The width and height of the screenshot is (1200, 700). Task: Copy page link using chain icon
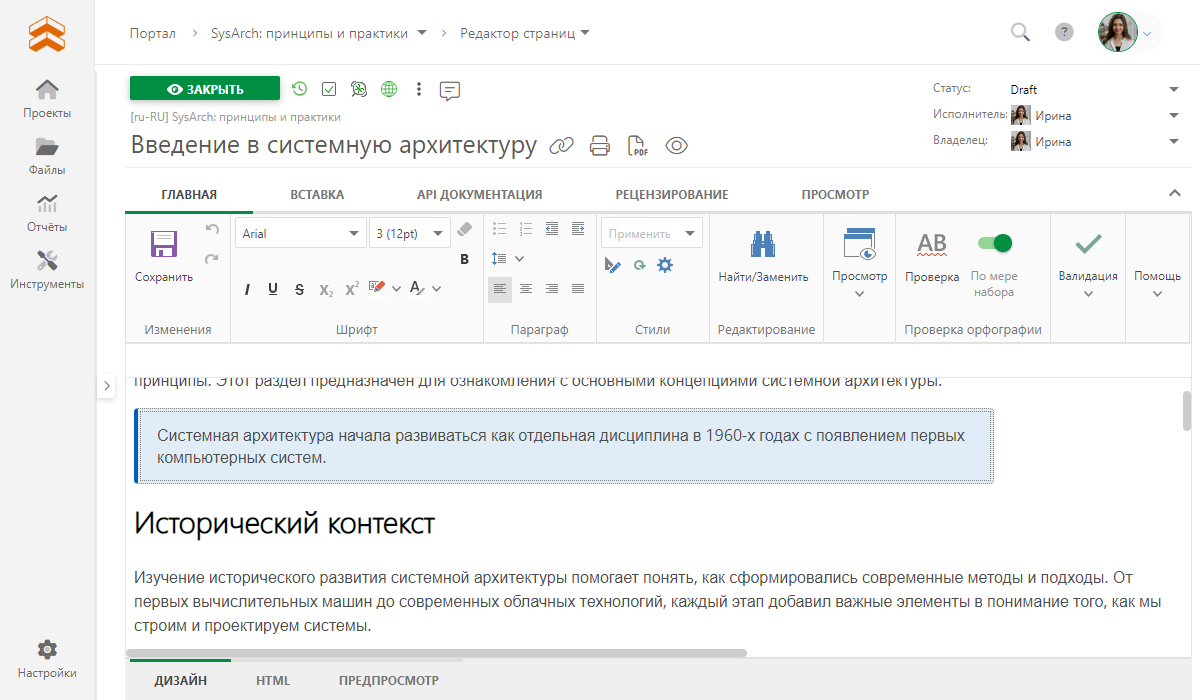(562, 146)
